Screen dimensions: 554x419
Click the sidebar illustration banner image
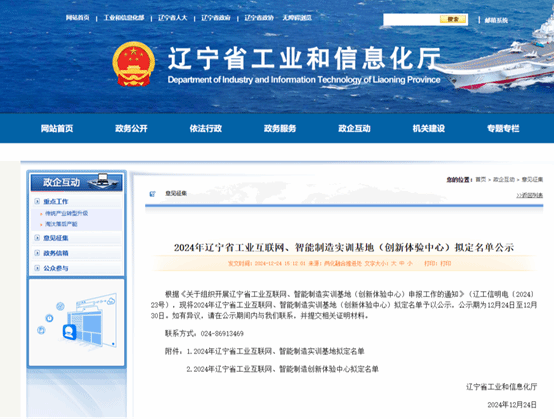[x=77, y=323]
